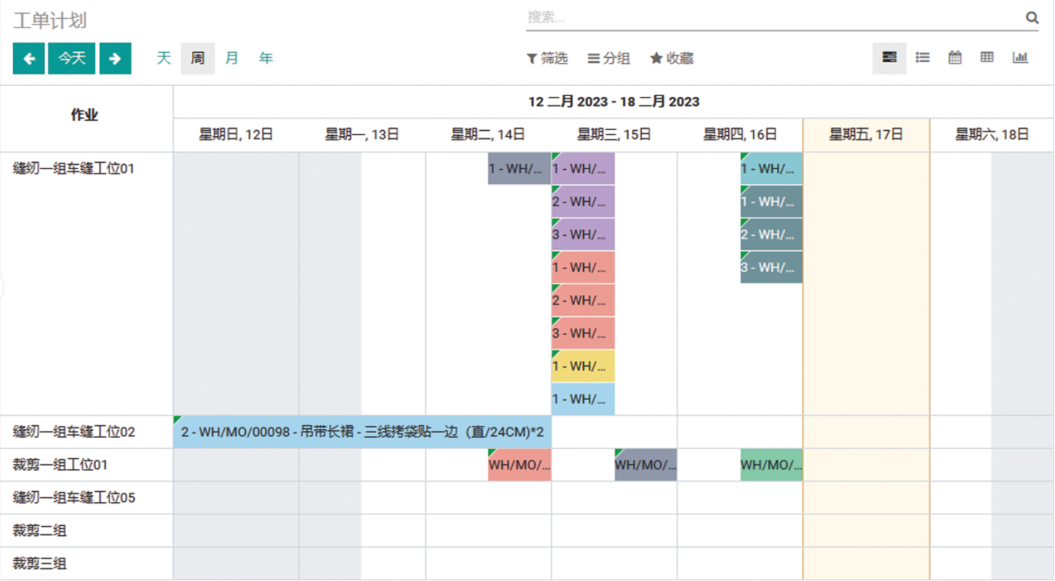Select yellow work order block on Wednesday
Image resolution: width=1055 pixels, height=581 pixels.
pyautogui.click(x=583, y=366)
